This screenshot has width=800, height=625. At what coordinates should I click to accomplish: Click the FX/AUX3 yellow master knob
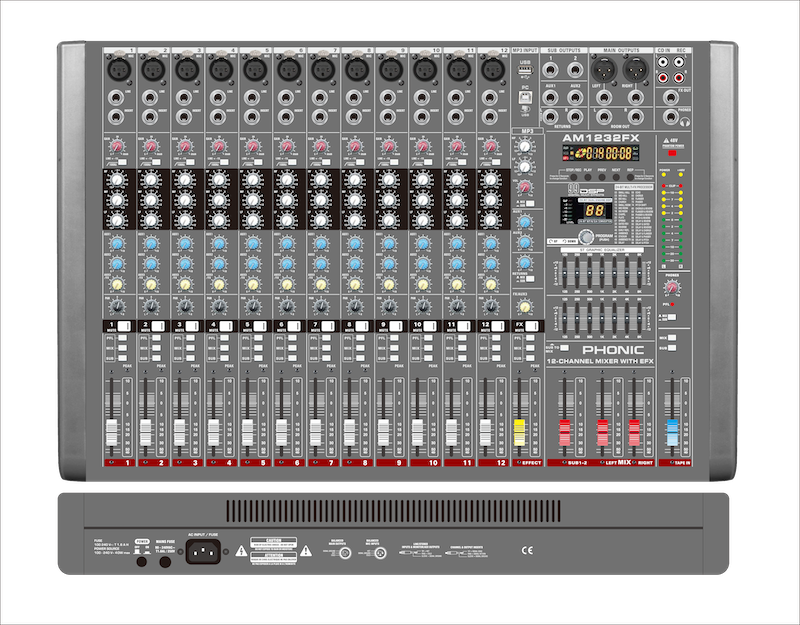tap(524, 307)
